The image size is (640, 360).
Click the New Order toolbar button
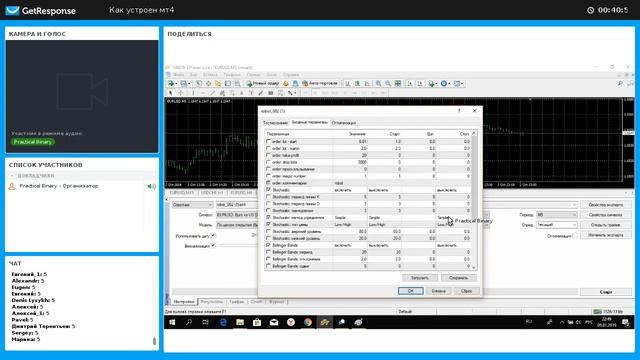pos(263,83)
